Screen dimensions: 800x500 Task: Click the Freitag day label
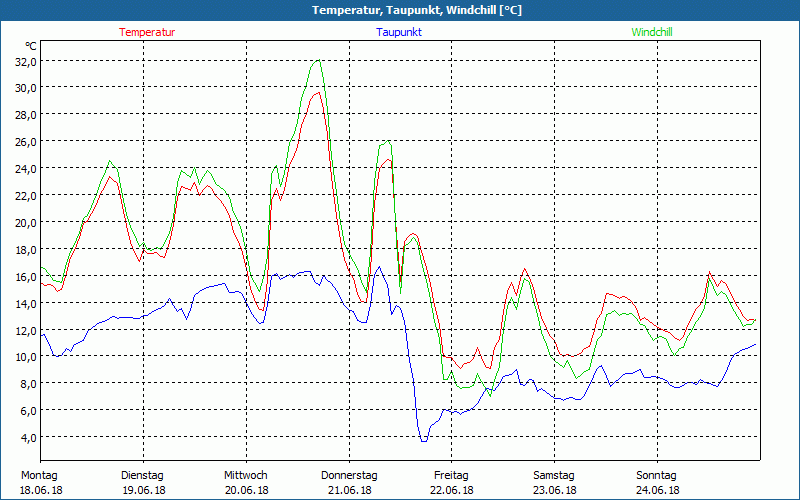[451, 476]
